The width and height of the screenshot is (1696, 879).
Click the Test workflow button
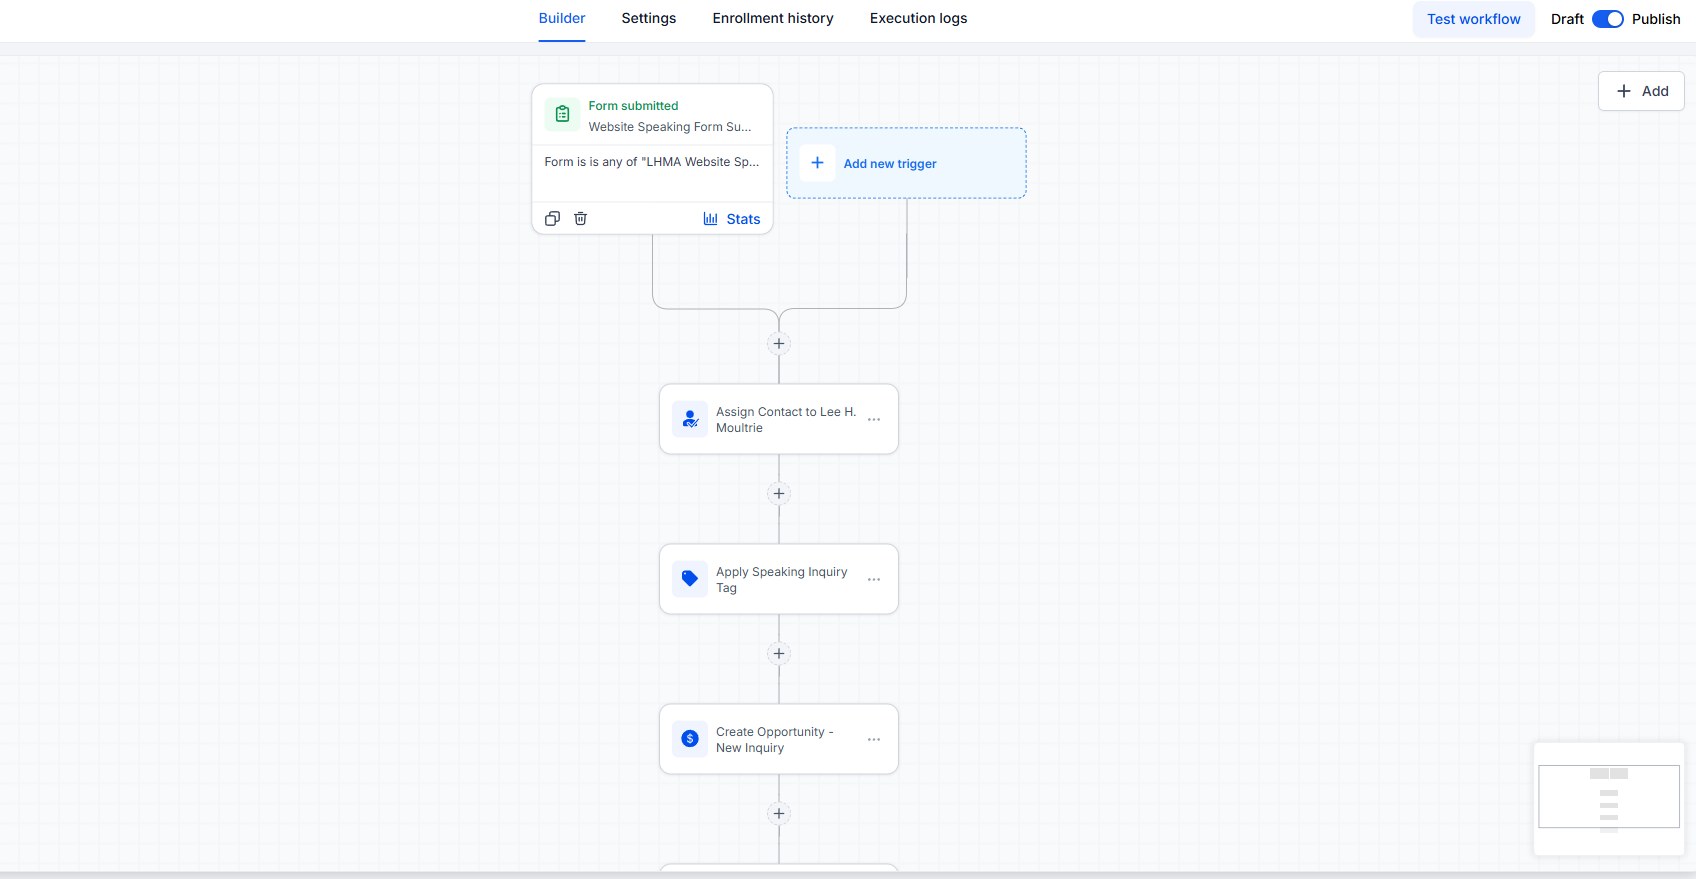click(1473, 19)
